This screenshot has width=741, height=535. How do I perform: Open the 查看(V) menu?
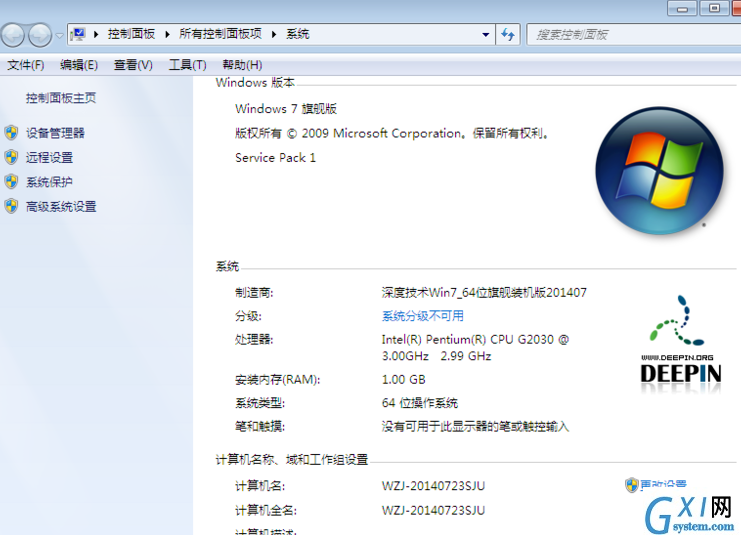(133, 65)
